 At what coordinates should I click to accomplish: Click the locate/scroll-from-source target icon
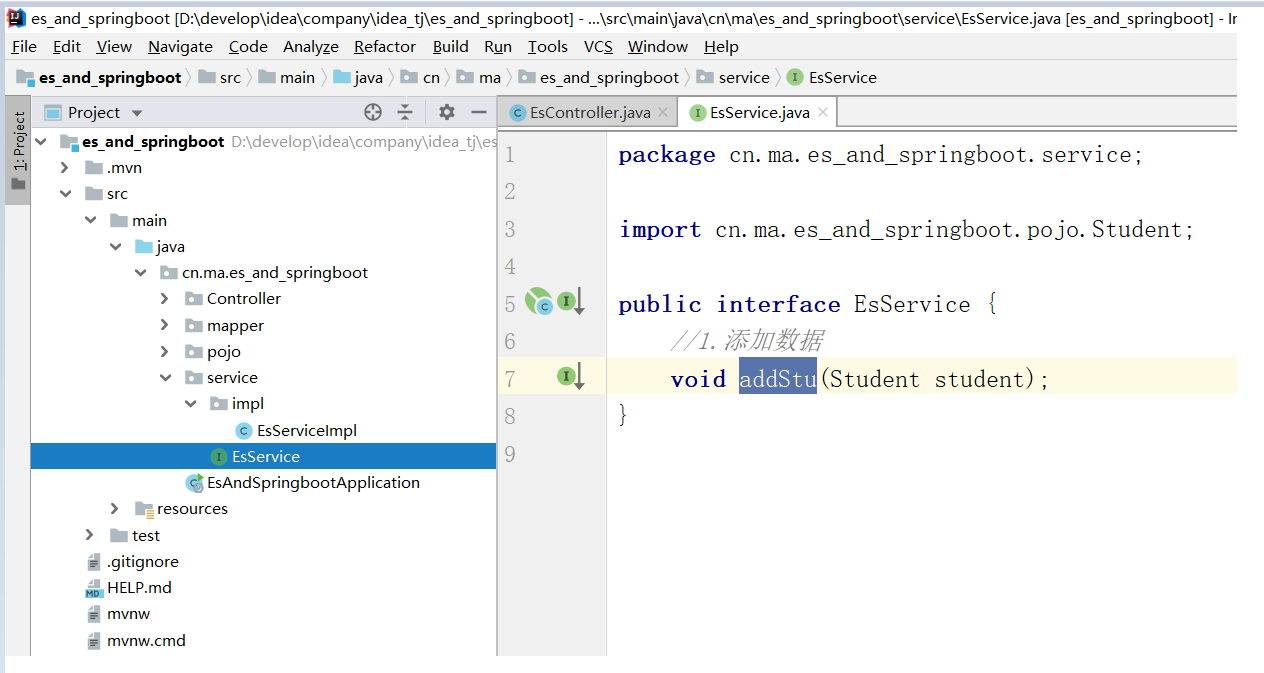[x=373, y=112]
